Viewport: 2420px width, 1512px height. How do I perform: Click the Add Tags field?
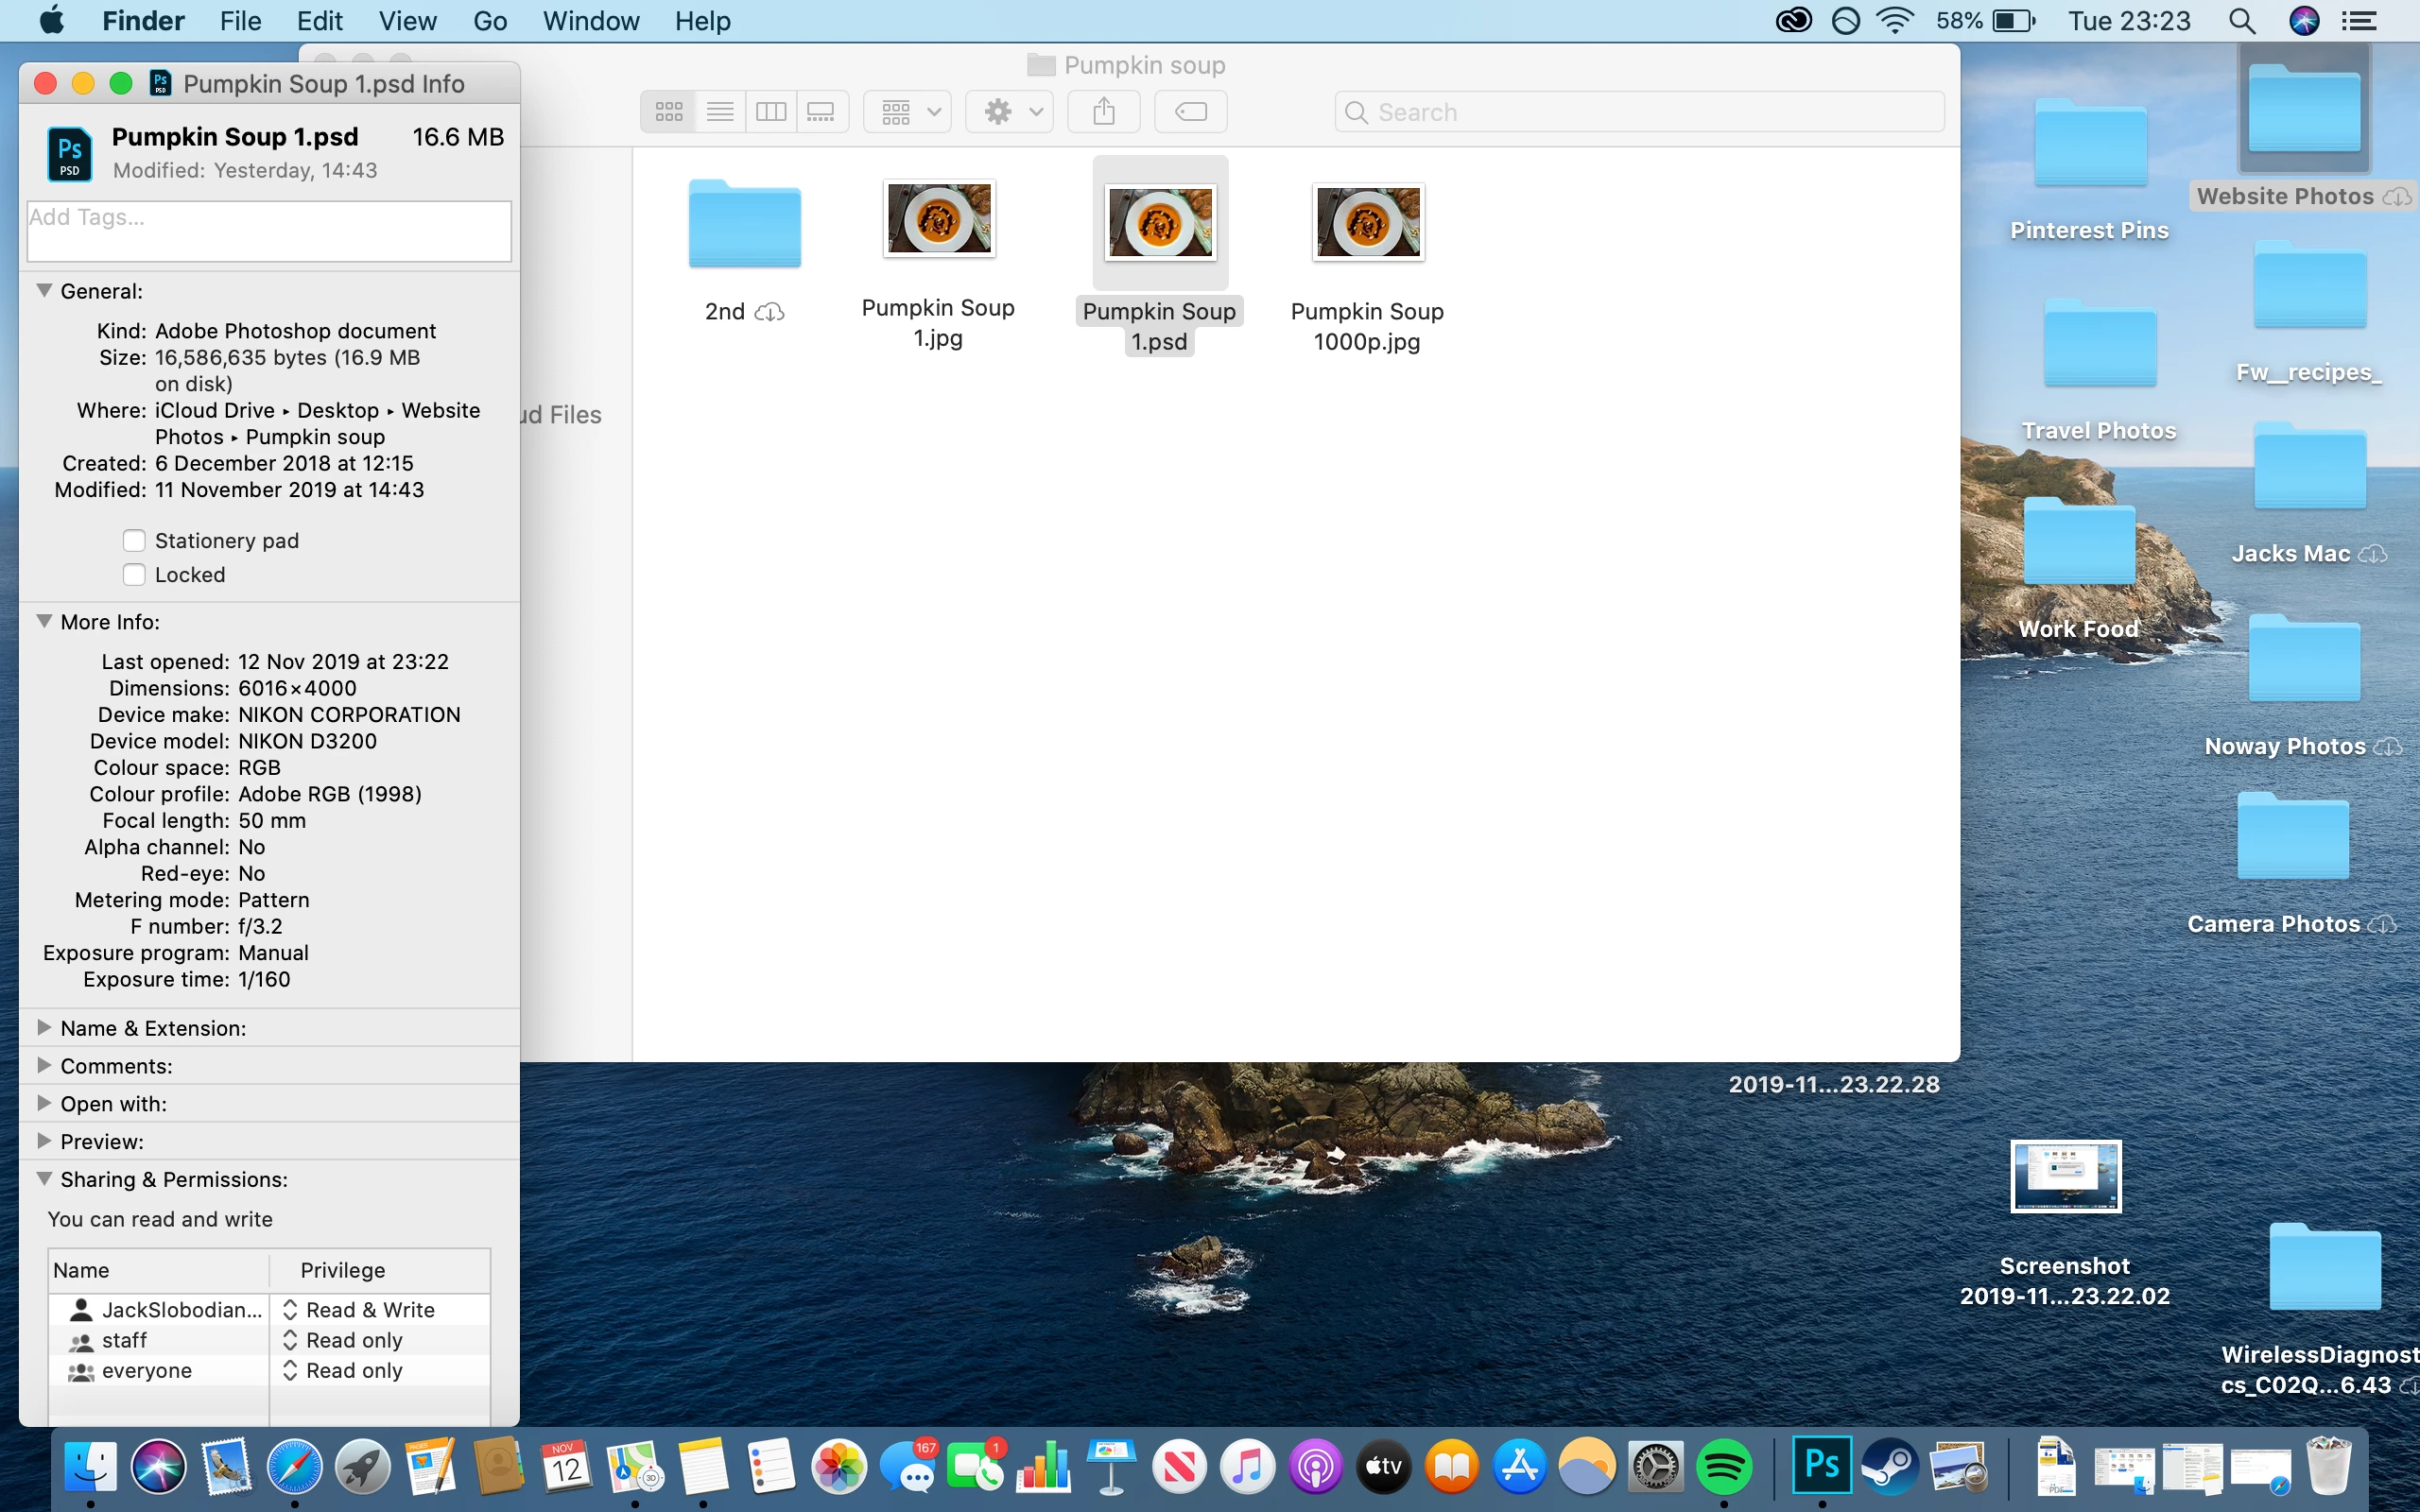(269, 231)
